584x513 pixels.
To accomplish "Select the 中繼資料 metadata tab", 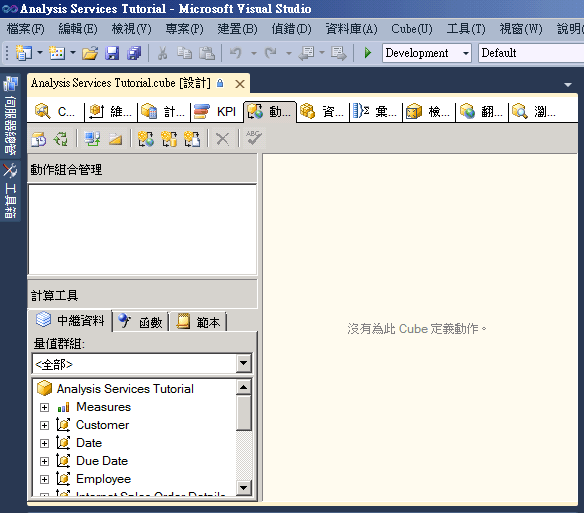I will click(x=70, y=320).
